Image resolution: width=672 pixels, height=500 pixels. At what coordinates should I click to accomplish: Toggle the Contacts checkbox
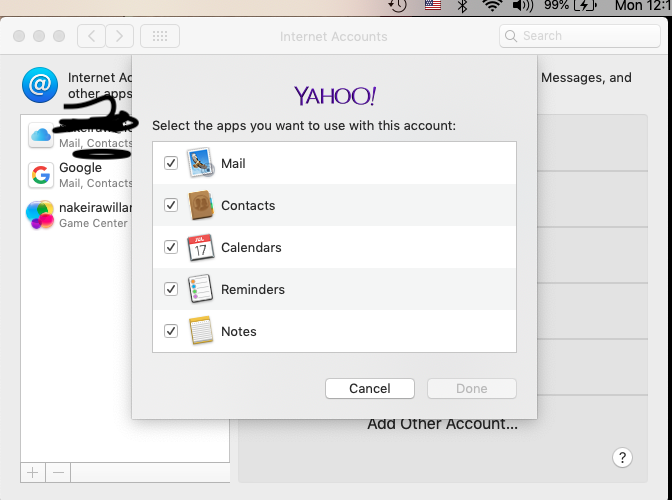[x=171, y=205]
